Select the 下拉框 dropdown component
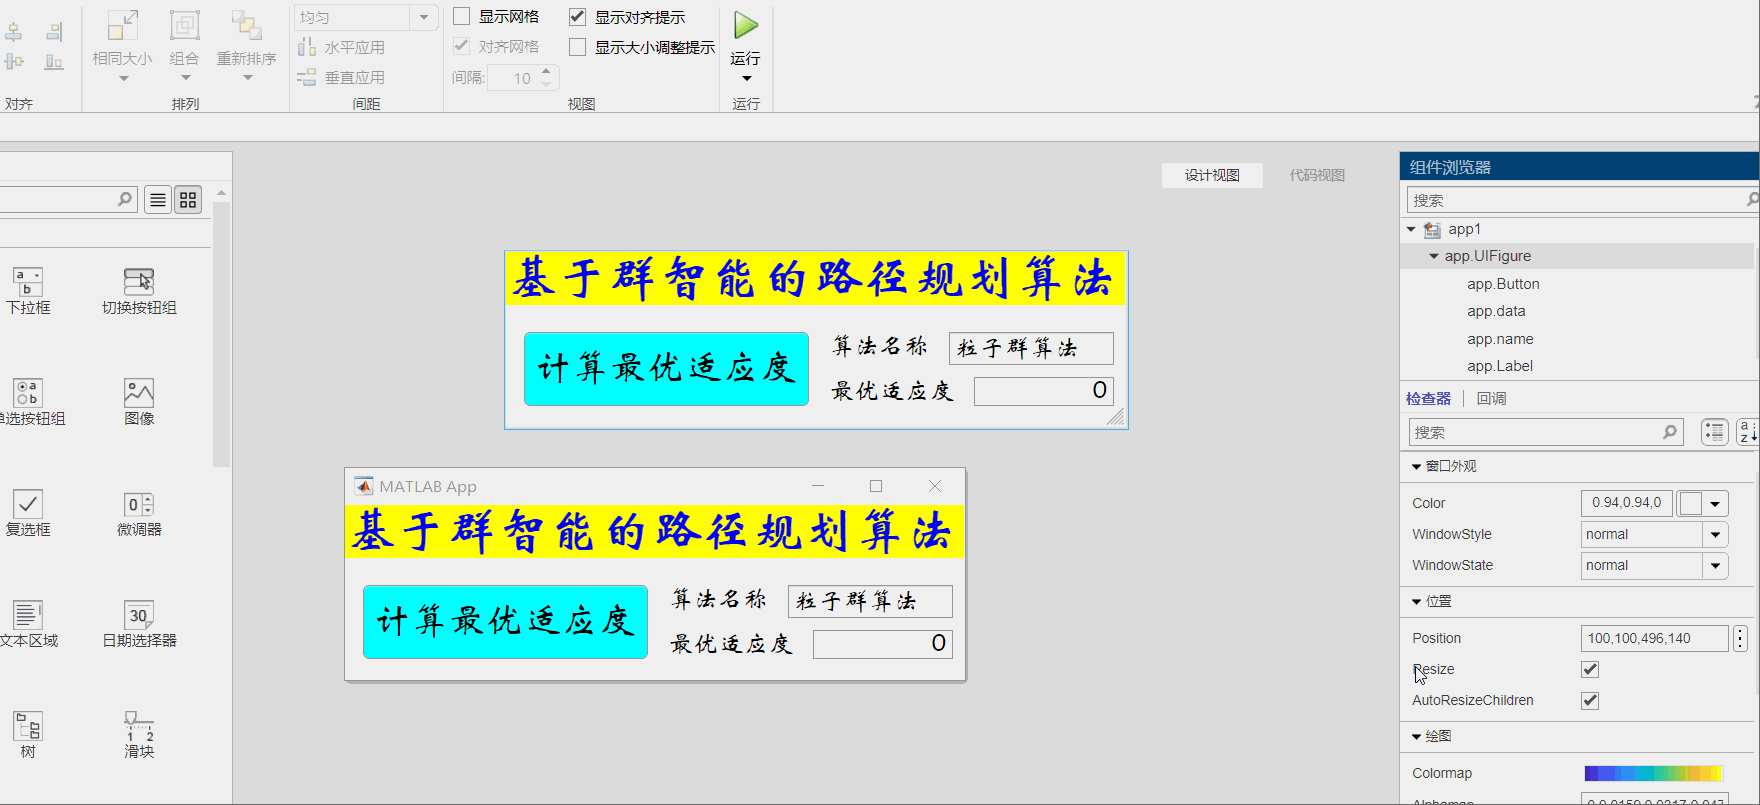This screenshot has height=805, width=1760. click(x=28, y=291)
